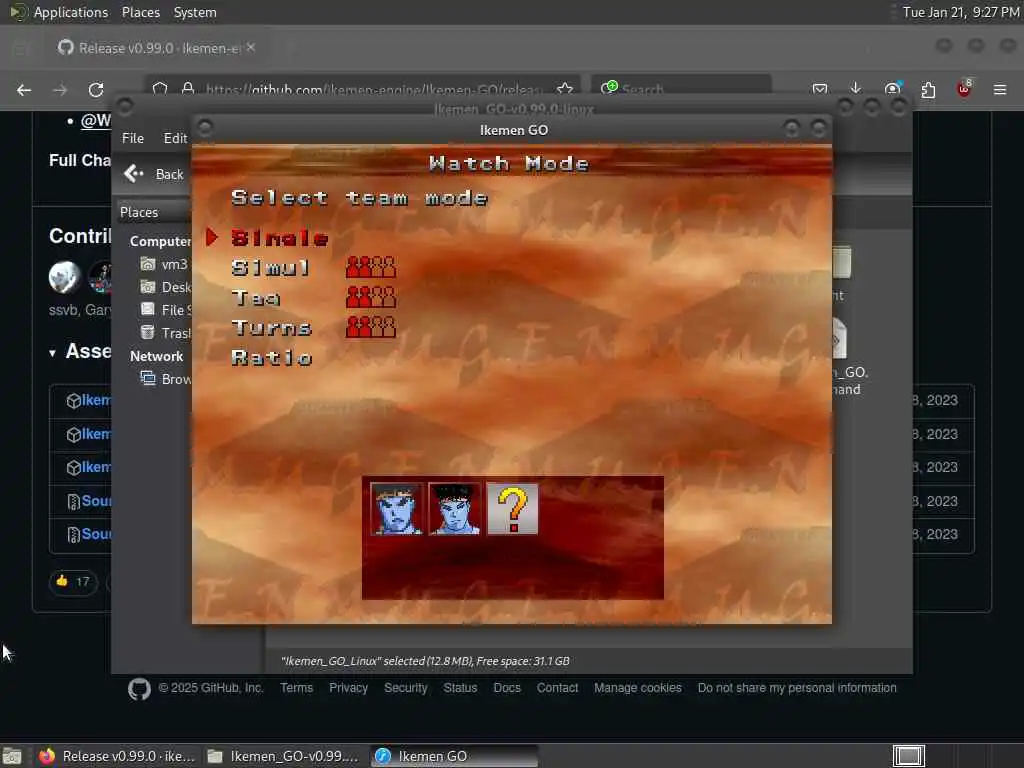The image size is (1024, 768).
Task: Click the GitHub logo in footer
Action: pos(139,689)
